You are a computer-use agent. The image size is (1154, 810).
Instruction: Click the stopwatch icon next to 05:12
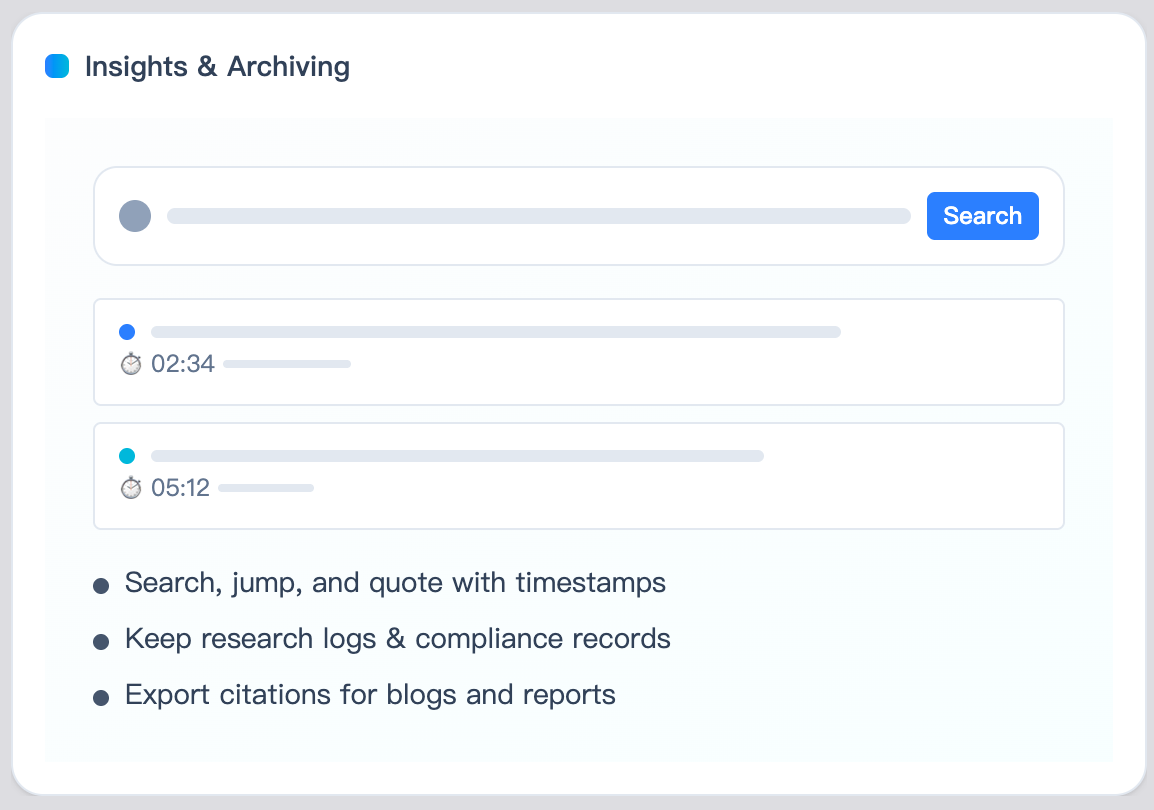click(131, 488)
